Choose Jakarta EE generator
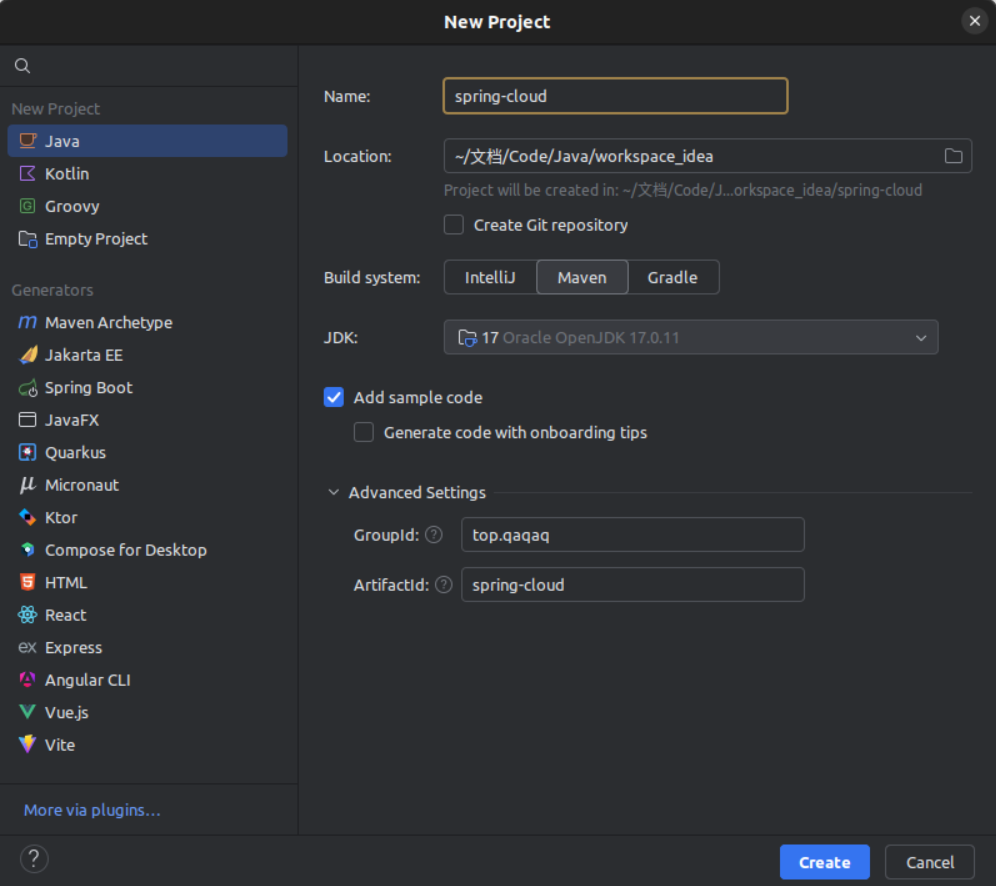This screenshot has height=886, width=996. 147,354
